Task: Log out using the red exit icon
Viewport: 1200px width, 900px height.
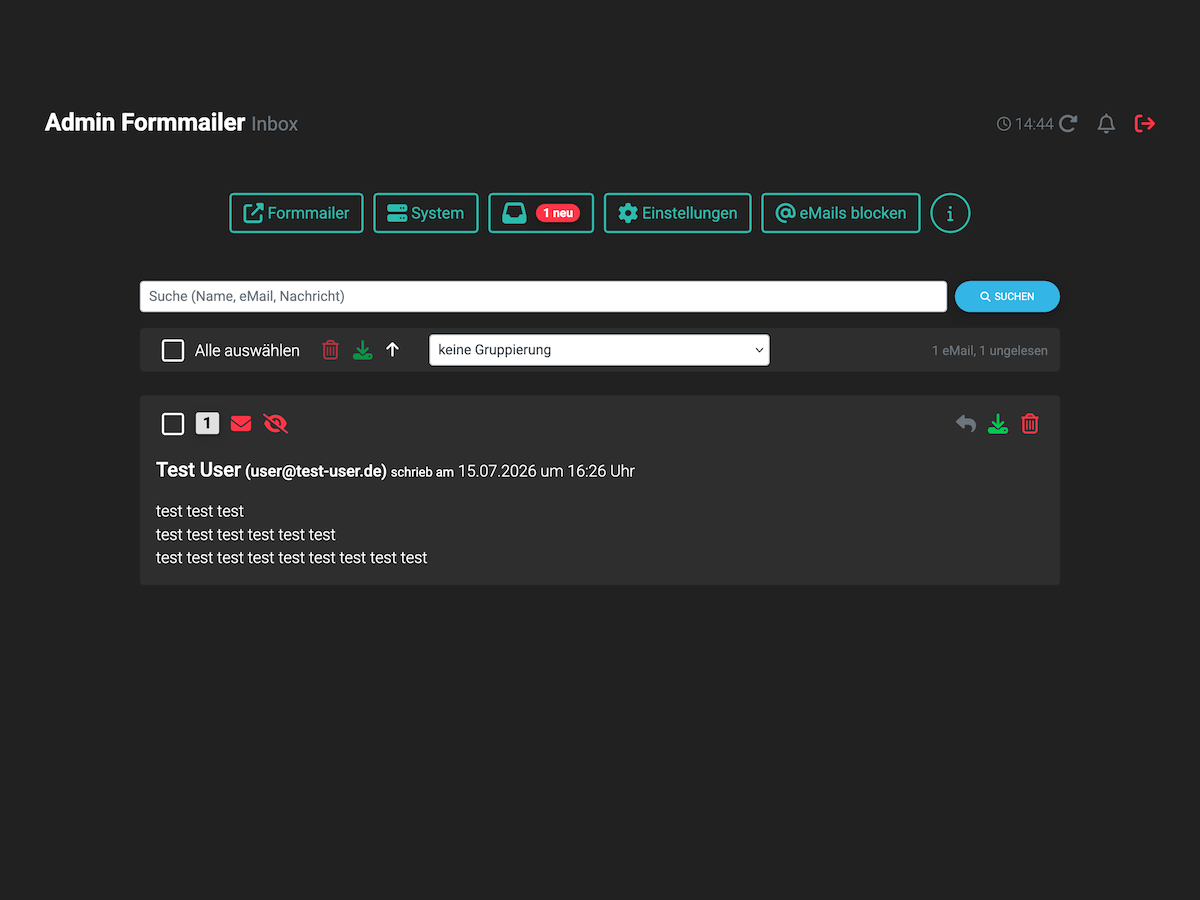Action: (1145, 124)
